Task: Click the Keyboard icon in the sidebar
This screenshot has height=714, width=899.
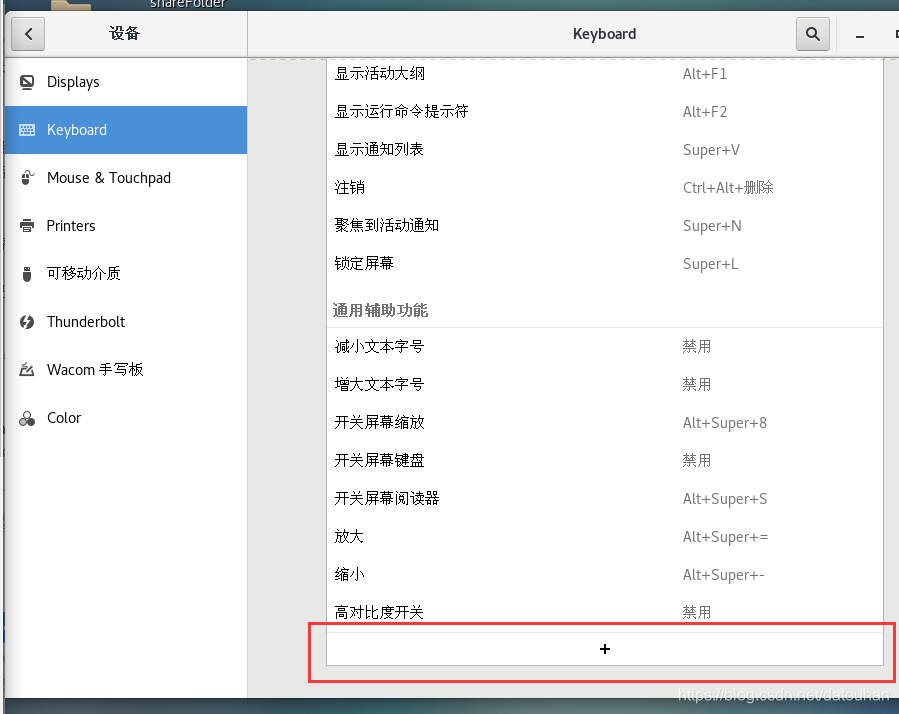Action: click(27, 130)
